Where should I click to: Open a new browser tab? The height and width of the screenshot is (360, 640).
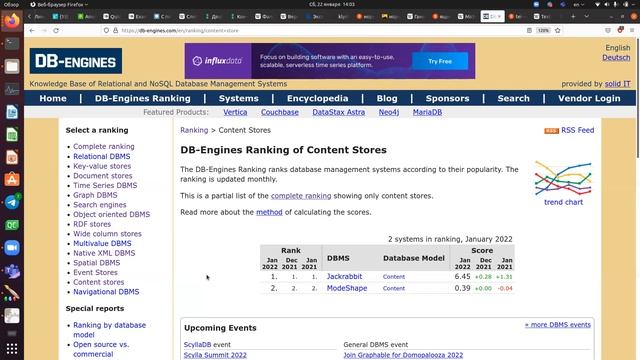(x=573, y=16)
